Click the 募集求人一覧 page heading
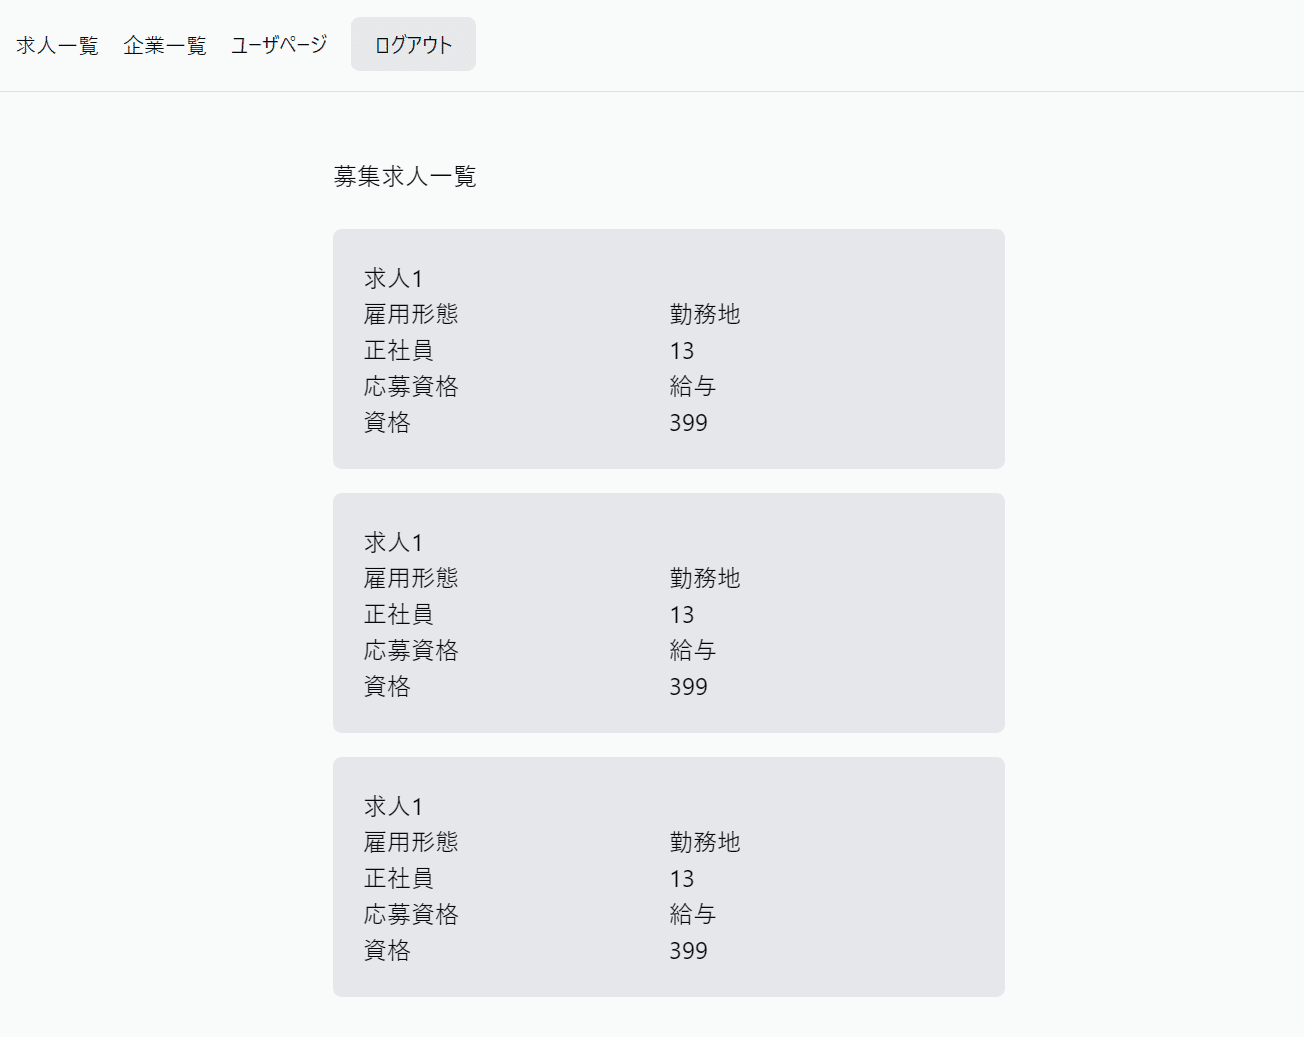The height and width of the screenshot is (1037, 1304). tap(404, 177)
